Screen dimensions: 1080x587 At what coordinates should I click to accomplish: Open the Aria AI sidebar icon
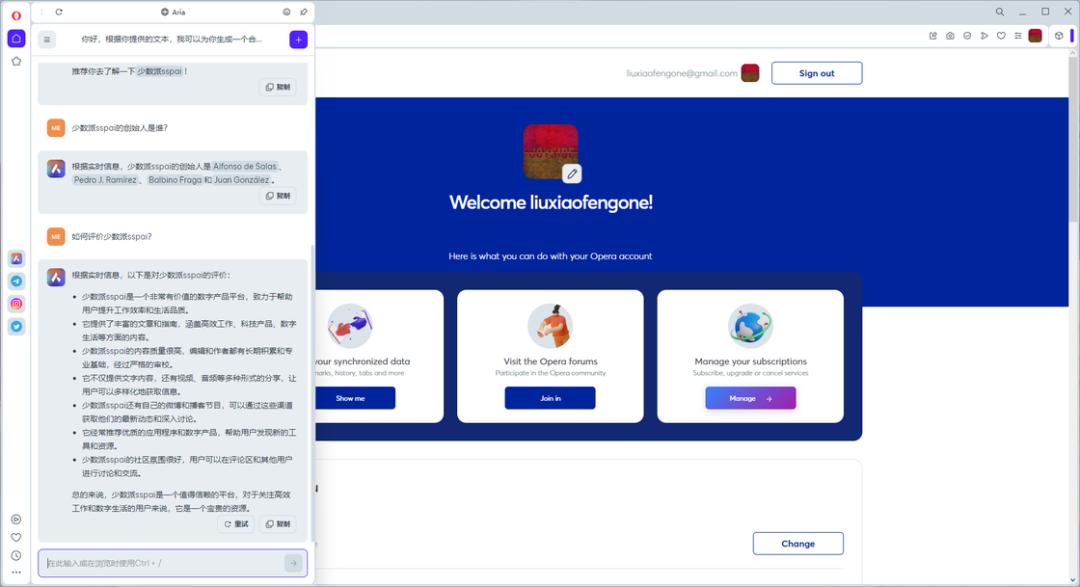[17, 258]
